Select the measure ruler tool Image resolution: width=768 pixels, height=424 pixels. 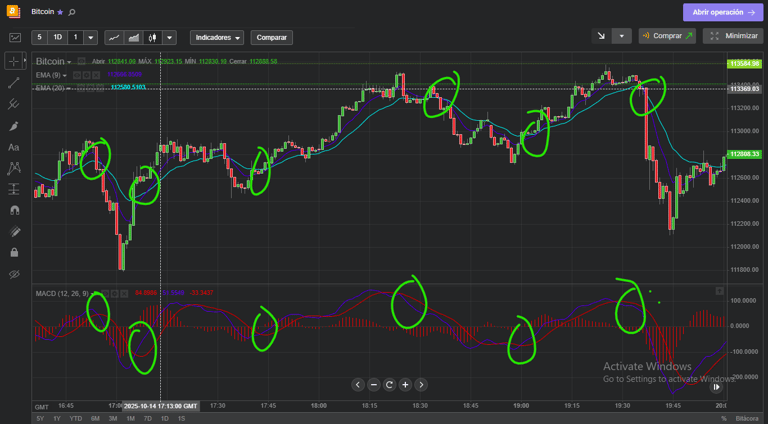[14, 189]
